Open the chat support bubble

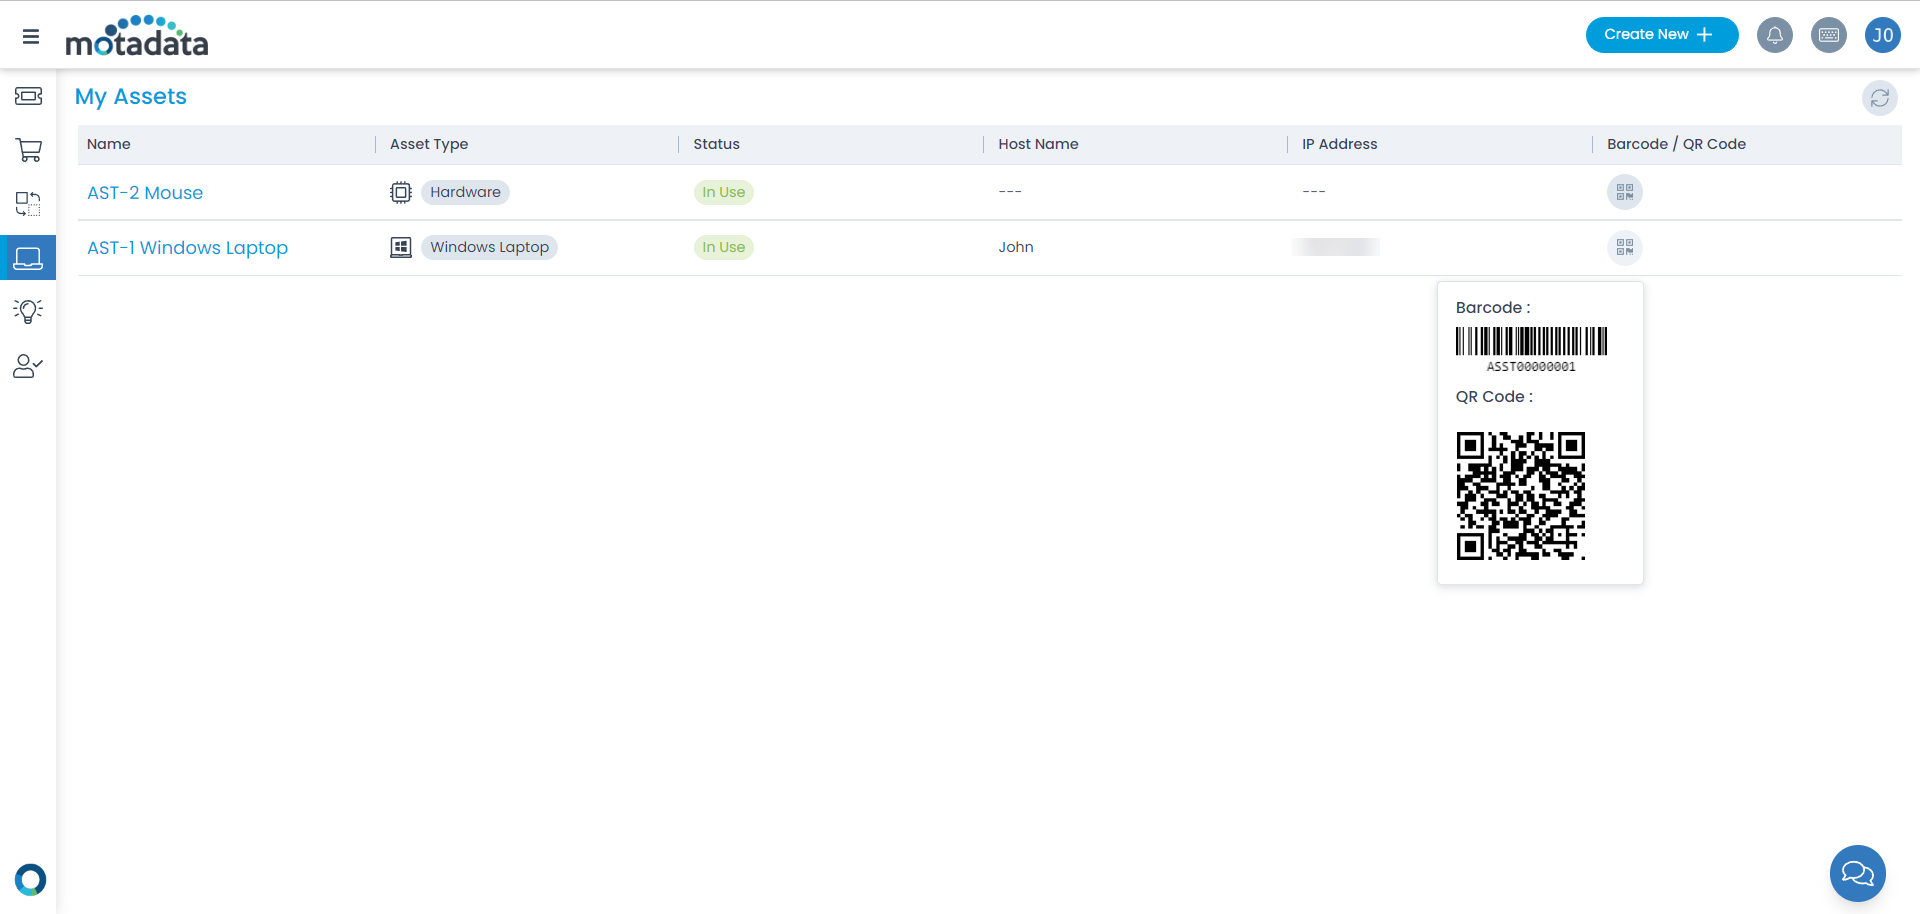[1858, 874]
